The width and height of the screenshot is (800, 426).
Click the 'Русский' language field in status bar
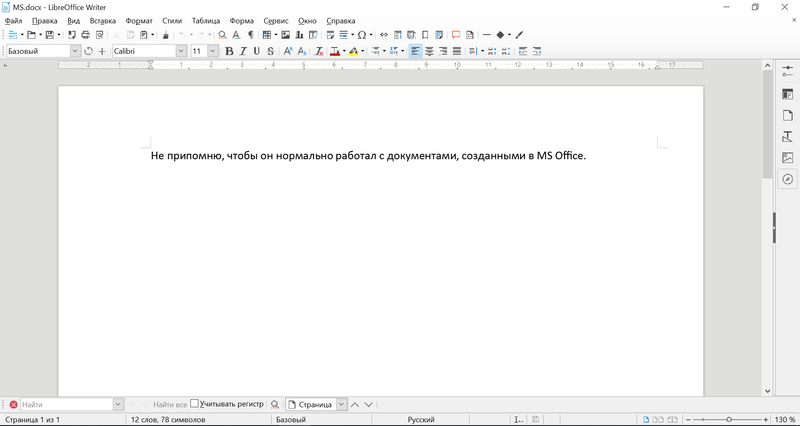[419, 419]
